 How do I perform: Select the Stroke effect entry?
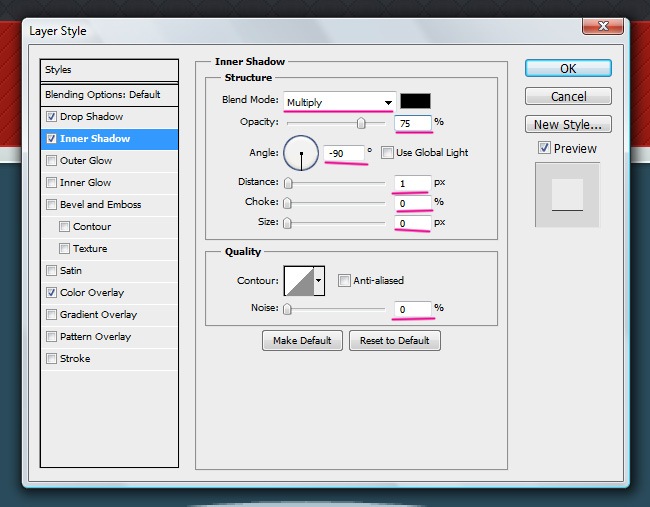(x=75, y=359)
